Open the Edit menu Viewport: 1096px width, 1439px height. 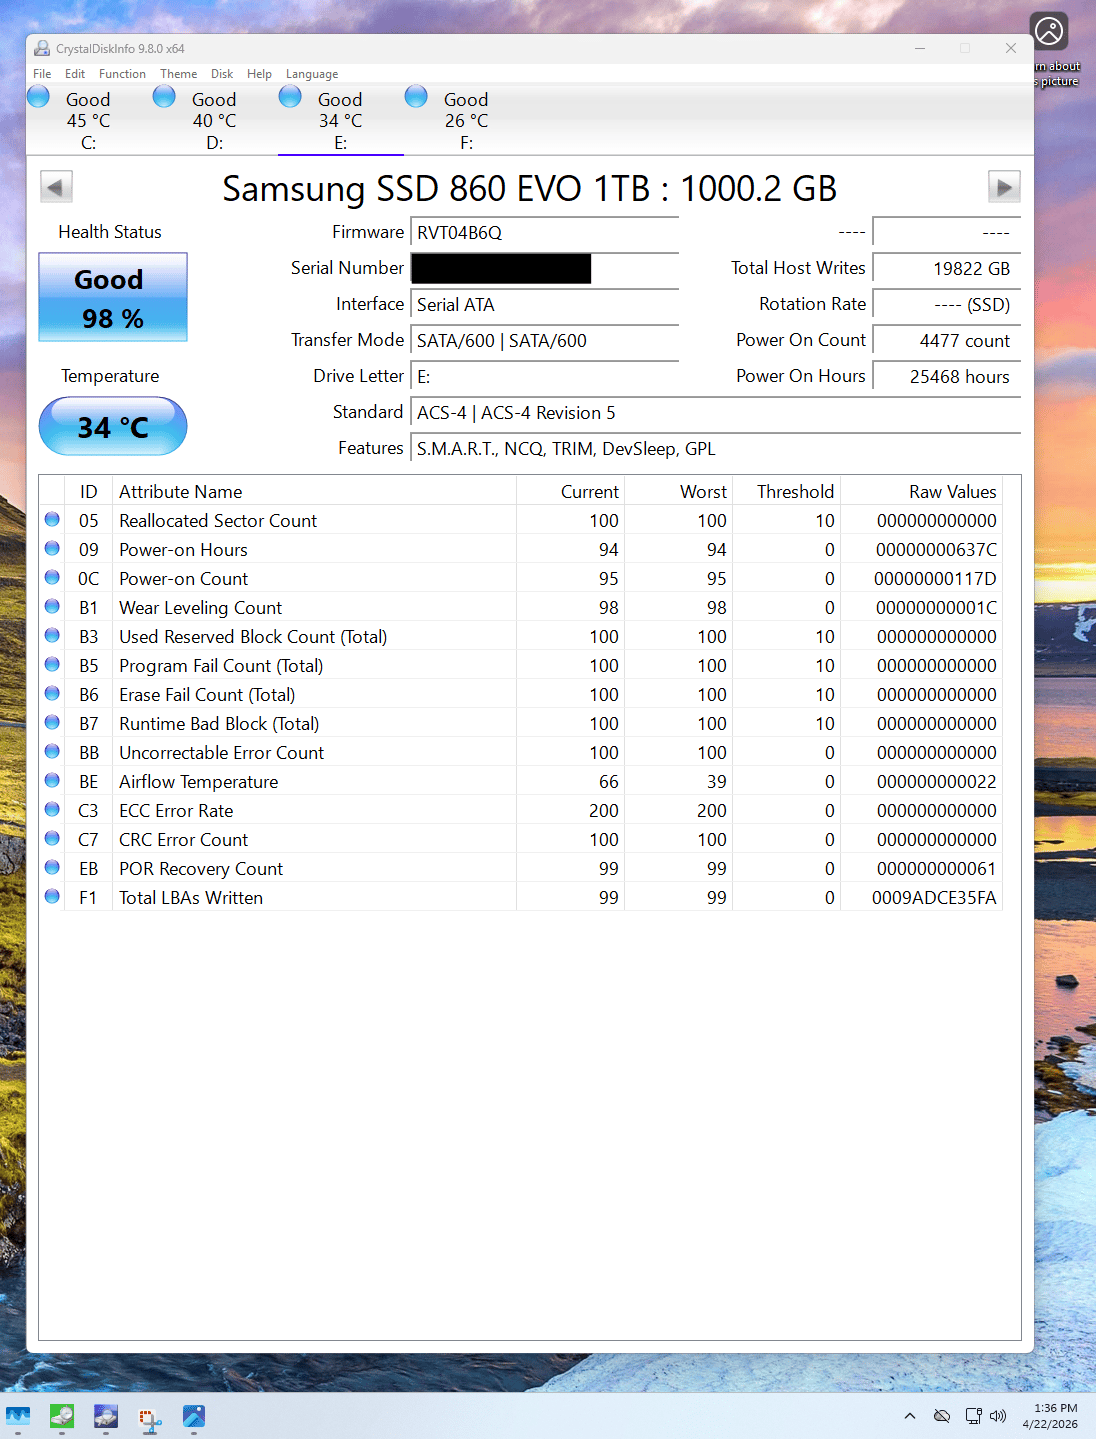pyautogui.click(x=75, y=74)
